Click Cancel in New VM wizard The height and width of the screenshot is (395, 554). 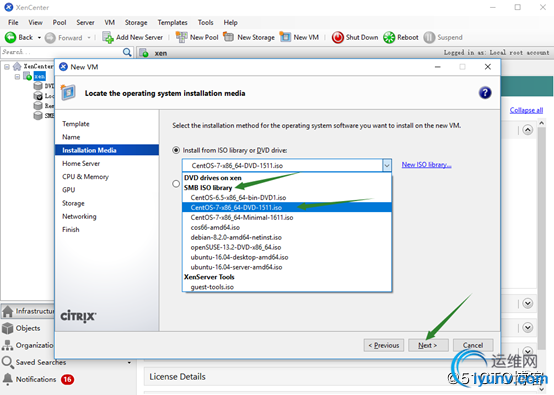click(x=473, y=345)
